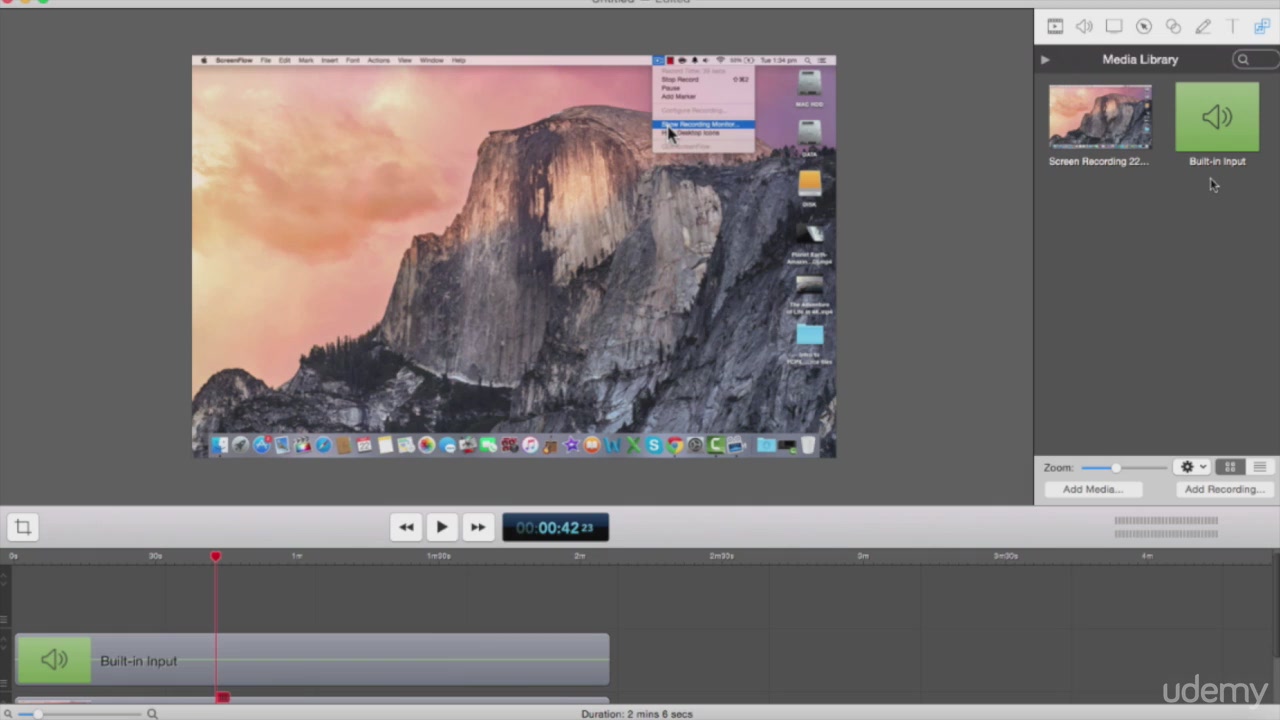This screenshot has width=1280, height=720.
Task: Select the Screen Recording media thumbnail
Action: tap(1100, 117)
